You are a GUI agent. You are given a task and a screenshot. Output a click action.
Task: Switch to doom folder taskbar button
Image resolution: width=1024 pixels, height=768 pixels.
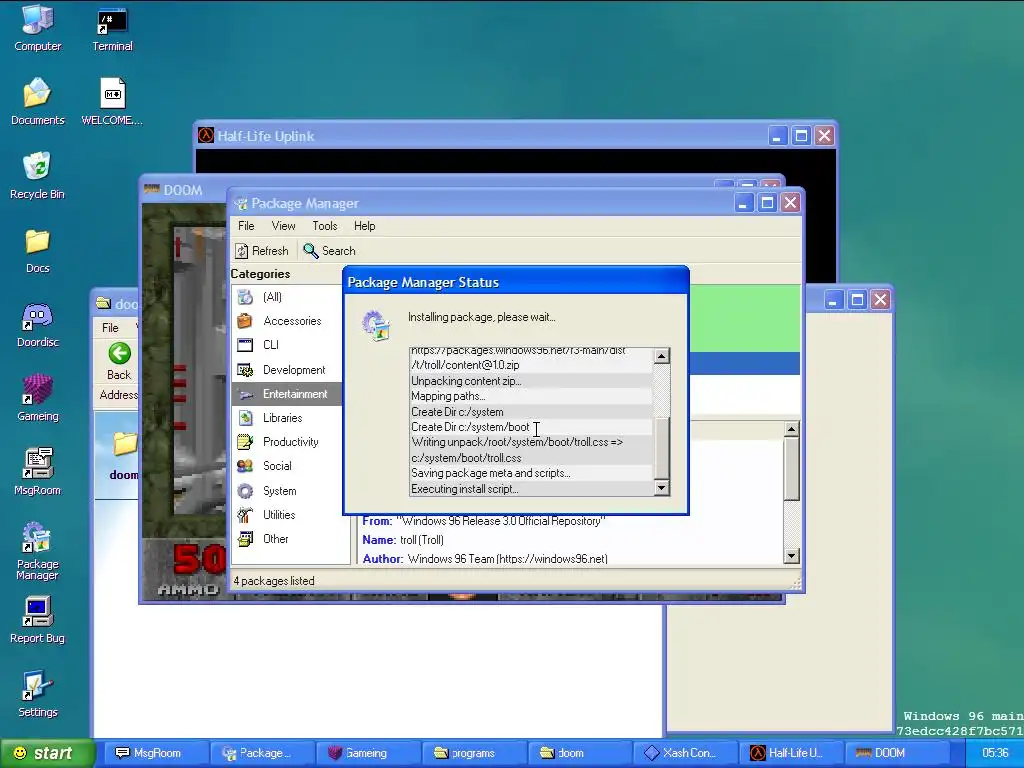click(x=581, y=754)
